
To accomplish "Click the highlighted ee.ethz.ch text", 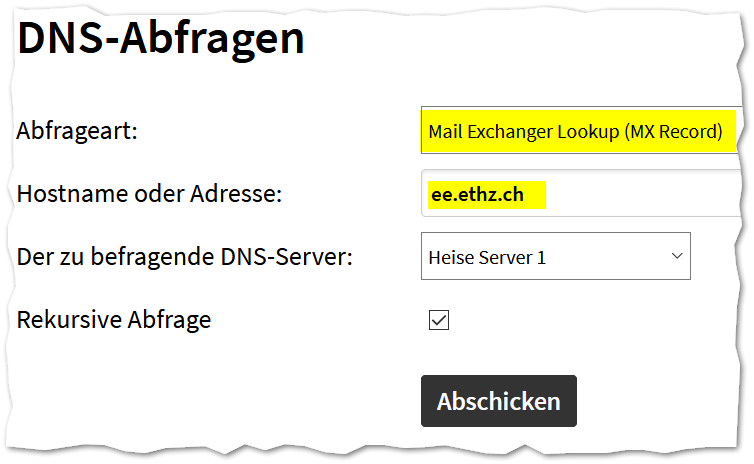I will point(477,195).
